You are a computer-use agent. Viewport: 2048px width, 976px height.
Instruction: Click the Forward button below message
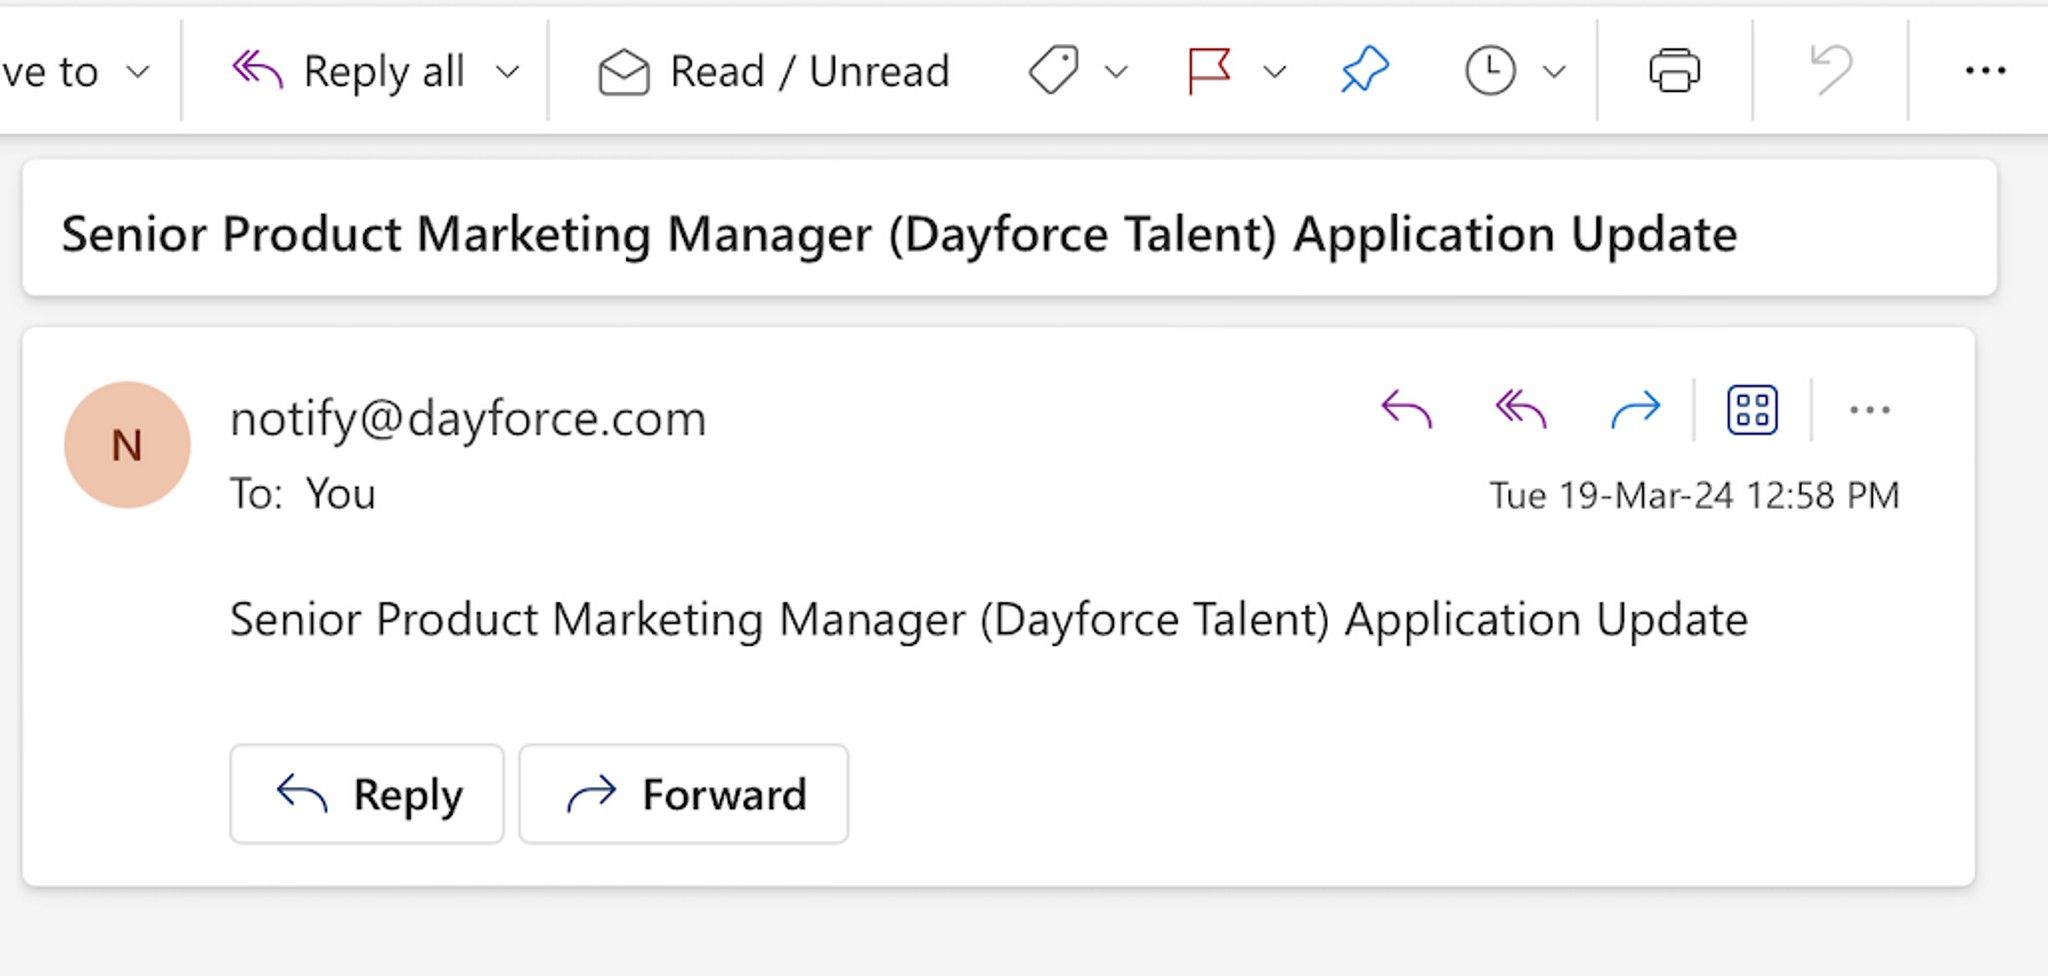point(684,794)
